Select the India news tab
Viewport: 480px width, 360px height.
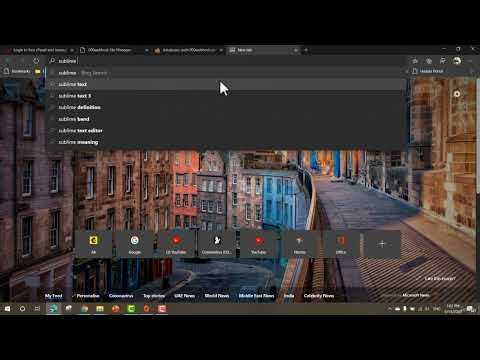click(x=289, y=296)
